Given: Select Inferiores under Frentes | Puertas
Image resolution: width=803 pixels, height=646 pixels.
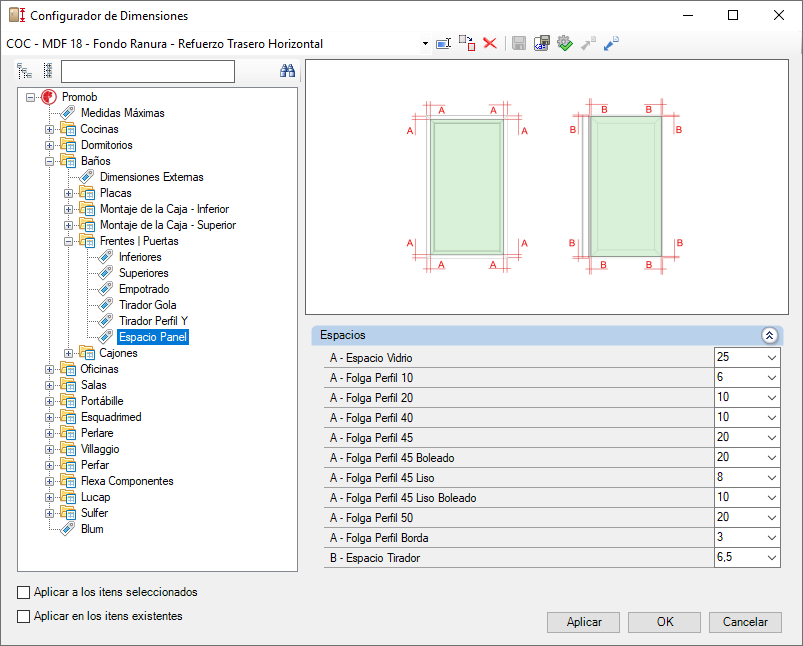Looking at the screenshot, I should [x=140, y=257].
